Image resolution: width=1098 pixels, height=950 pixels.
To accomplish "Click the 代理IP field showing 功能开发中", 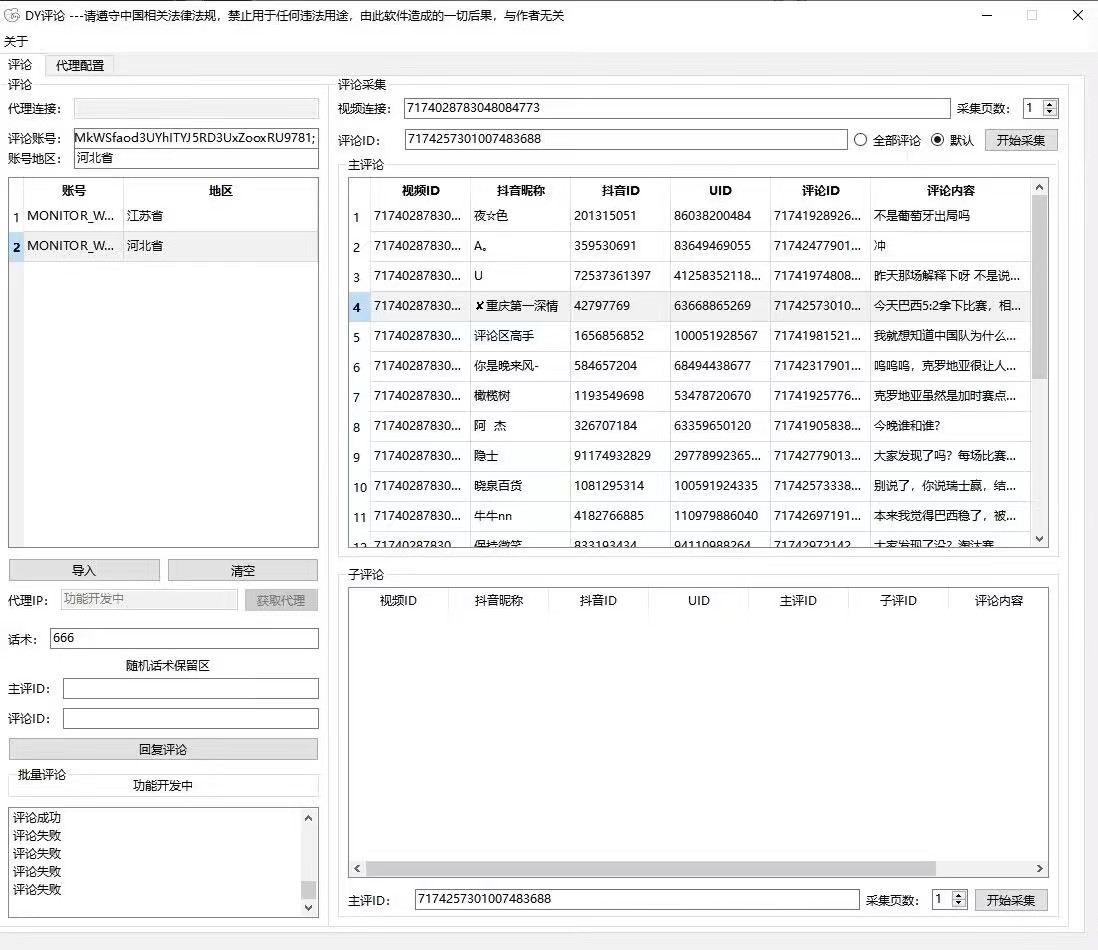I will click(x=149, y=599).
